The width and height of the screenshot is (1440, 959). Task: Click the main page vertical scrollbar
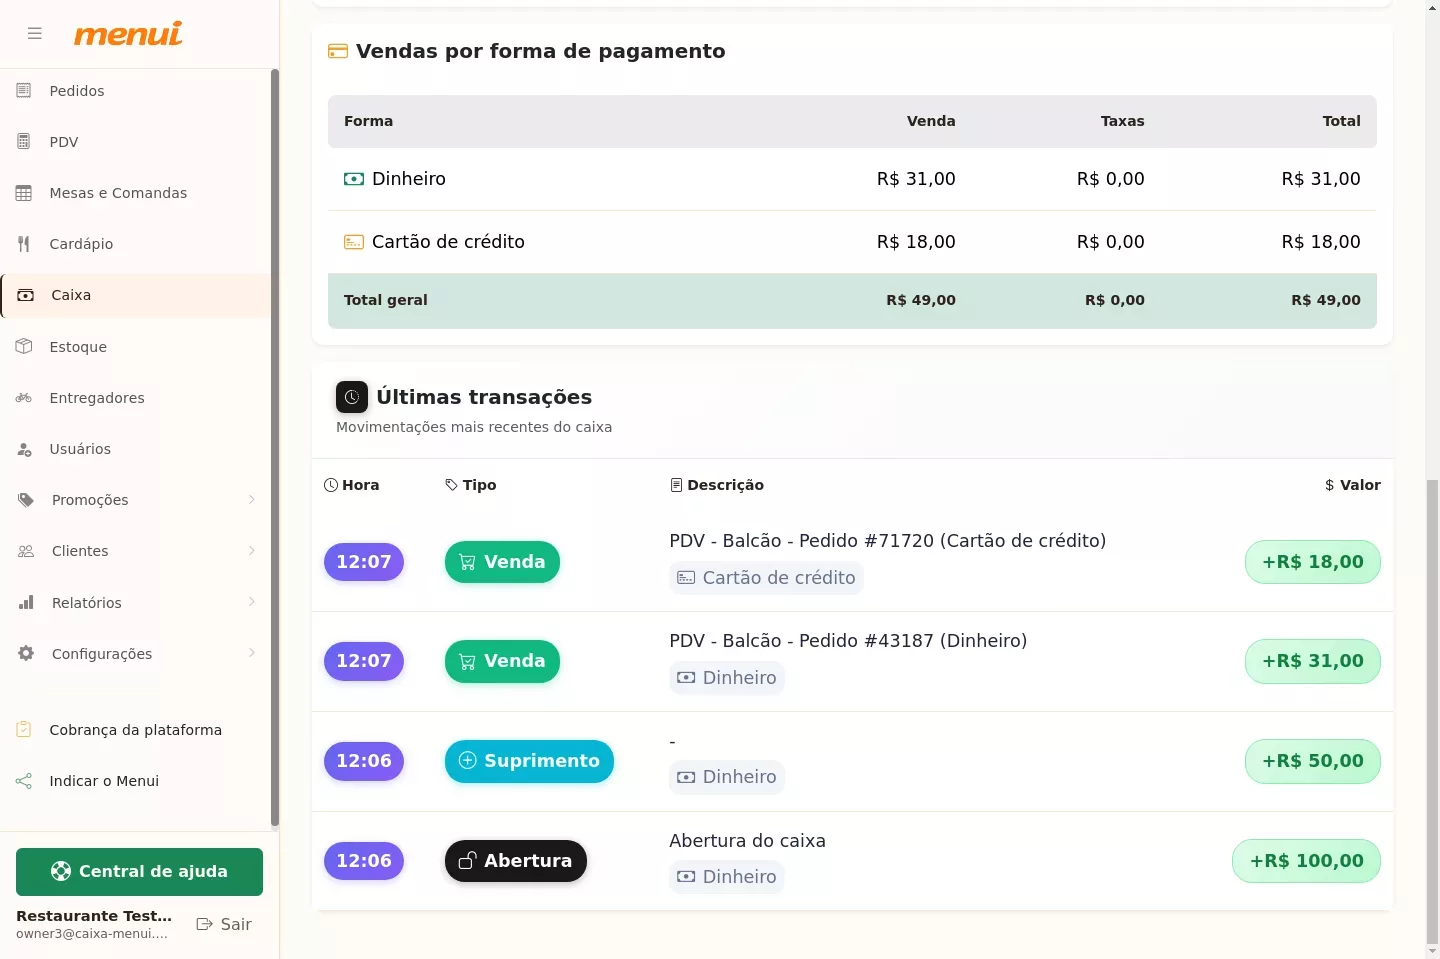[x=1432, y=710]
